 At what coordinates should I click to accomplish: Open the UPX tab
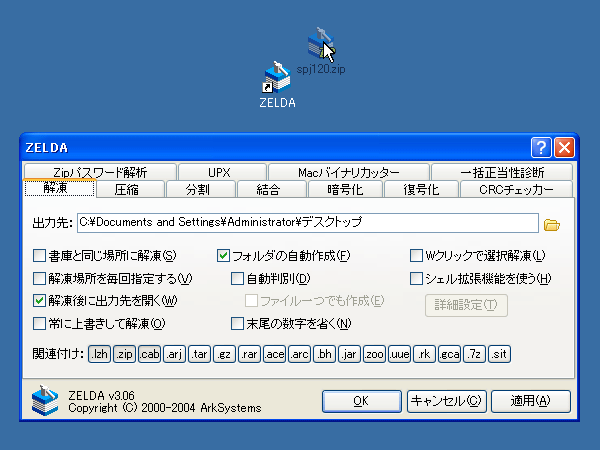coord(222,172)
